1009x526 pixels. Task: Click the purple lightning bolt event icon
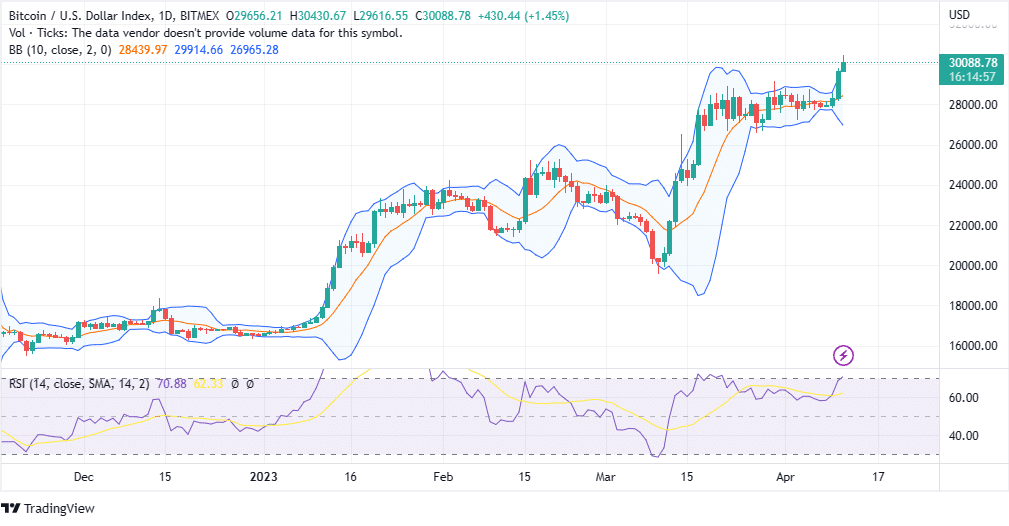coord(843,355)
